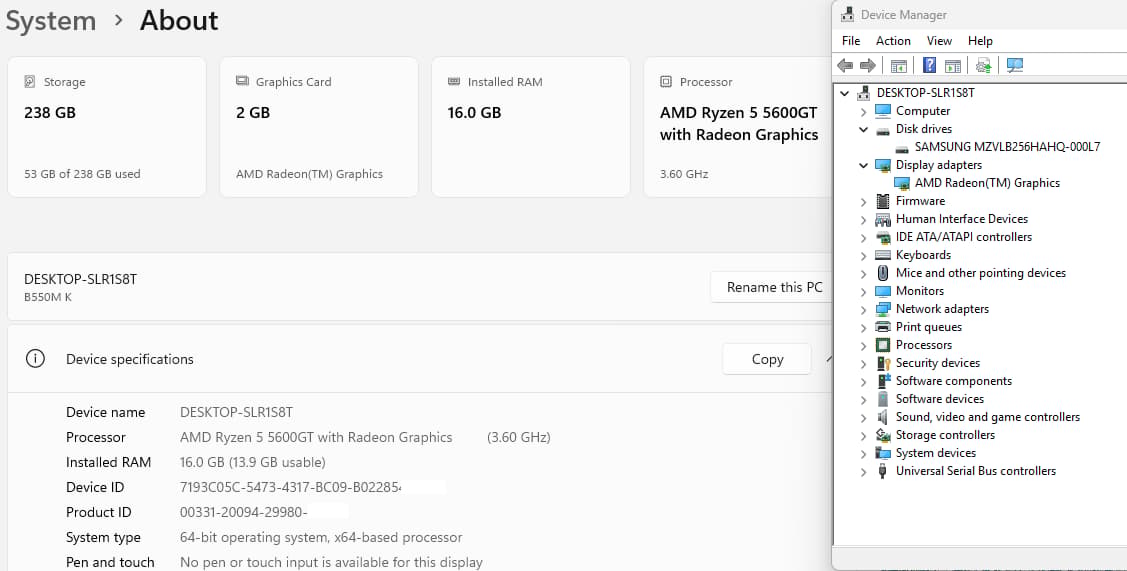Screen dimensions: 1127x571
Task: Click the Device ID value starting 7193C05C
Action: click(x=290, y=488)
